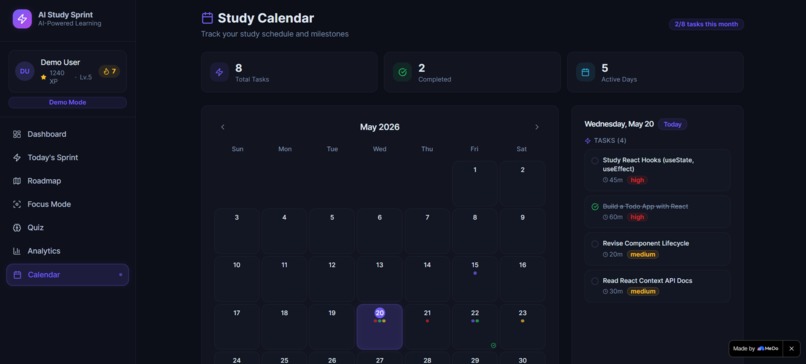
Task: Open Focus Mode from the sidebar
Action: (x=67, y=204)
